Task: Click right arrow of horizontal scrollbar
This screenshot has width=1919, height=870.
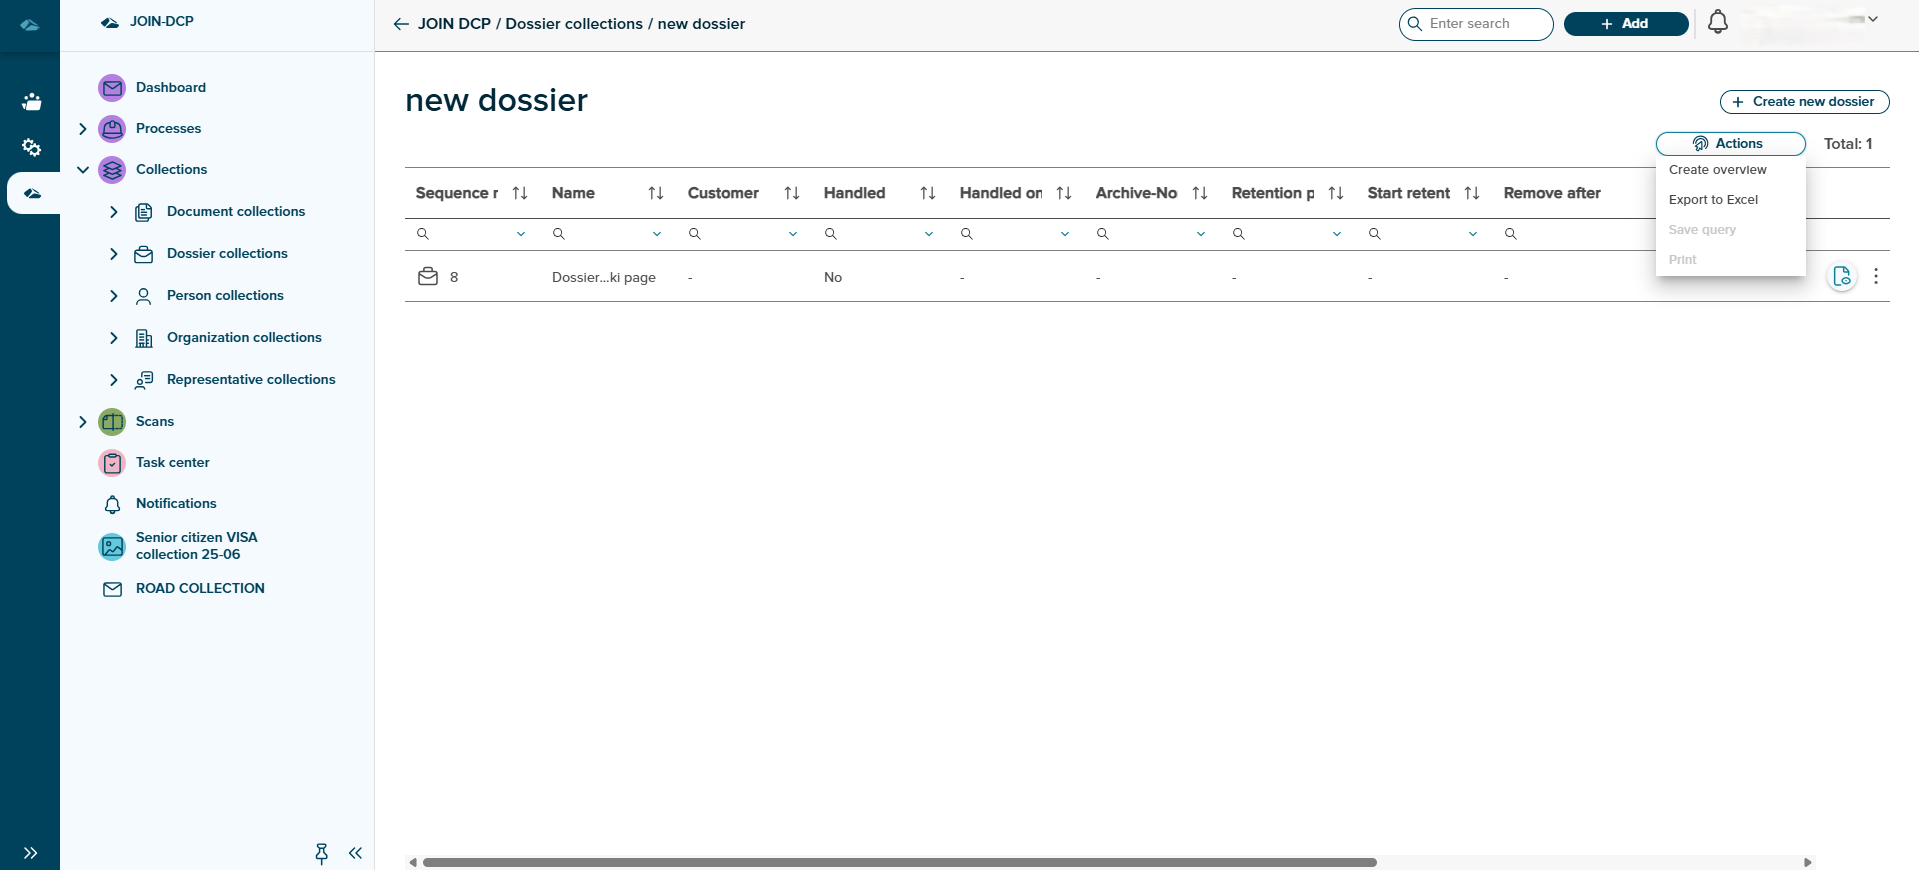Action: (x=1807, y=862)
